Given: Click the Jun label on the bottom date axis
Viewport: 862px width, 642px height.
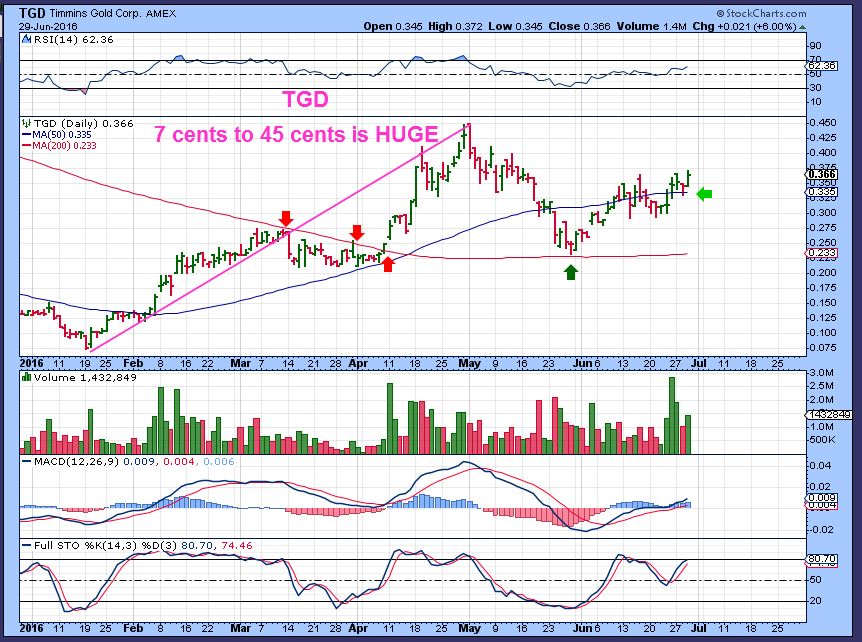Looking at the screenshot, I should pos(583,628).
